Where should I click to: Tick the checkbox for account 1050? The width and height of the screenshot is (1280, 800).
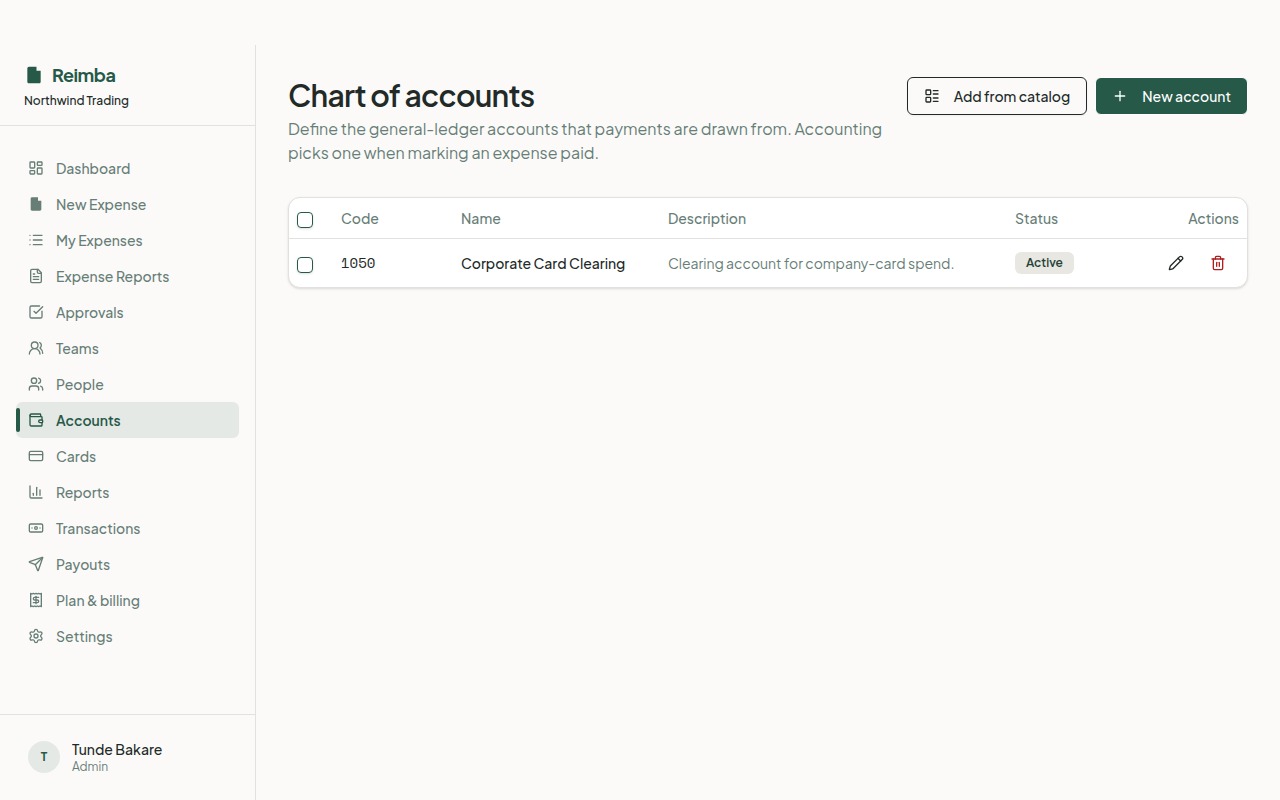click(x=305, y=265)
